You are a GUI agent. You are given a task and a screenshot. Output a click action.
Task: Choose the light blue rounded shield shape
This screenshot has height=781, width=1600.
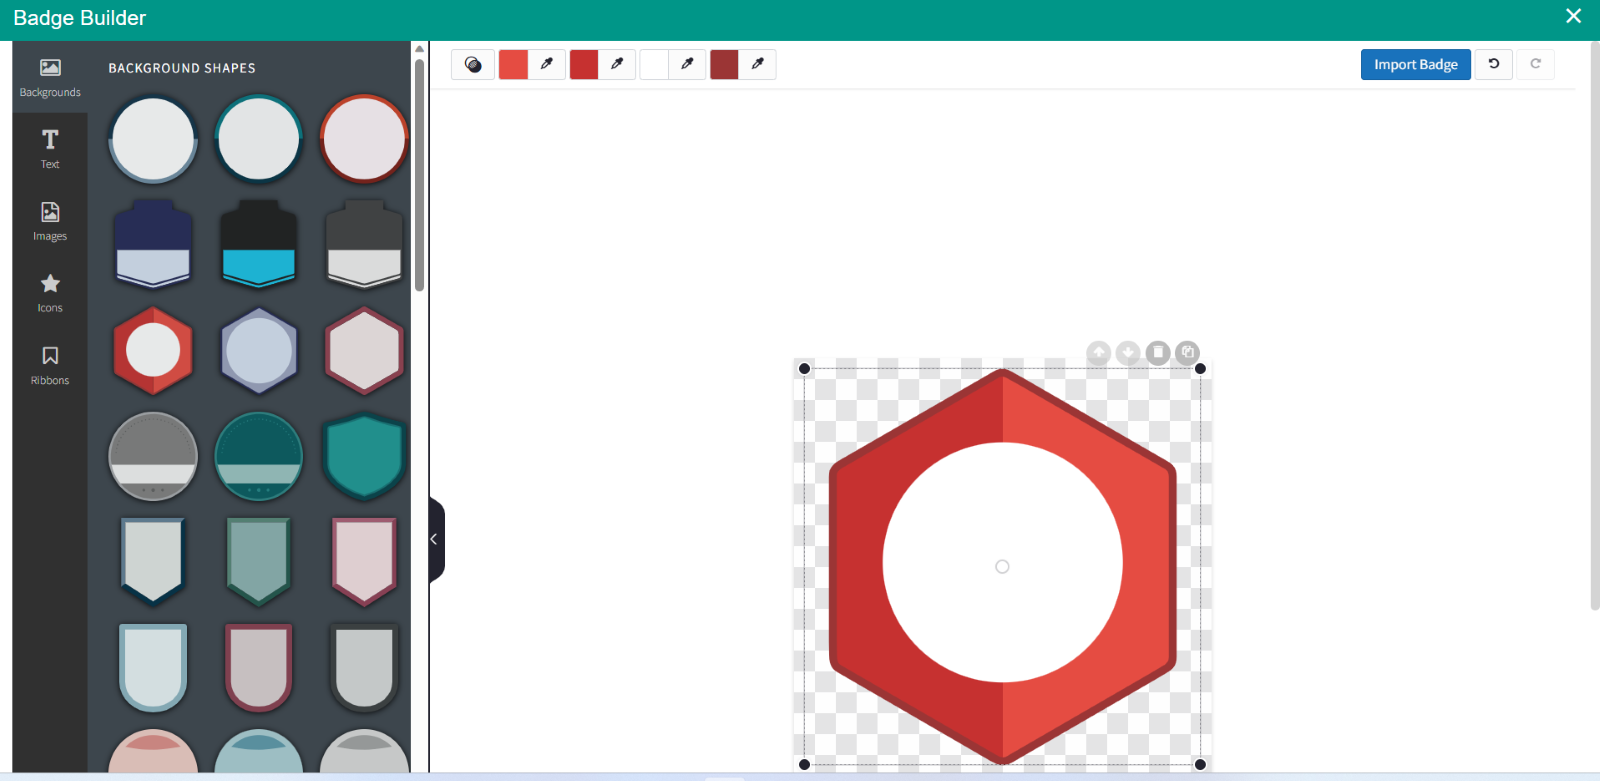pos(153,667)
